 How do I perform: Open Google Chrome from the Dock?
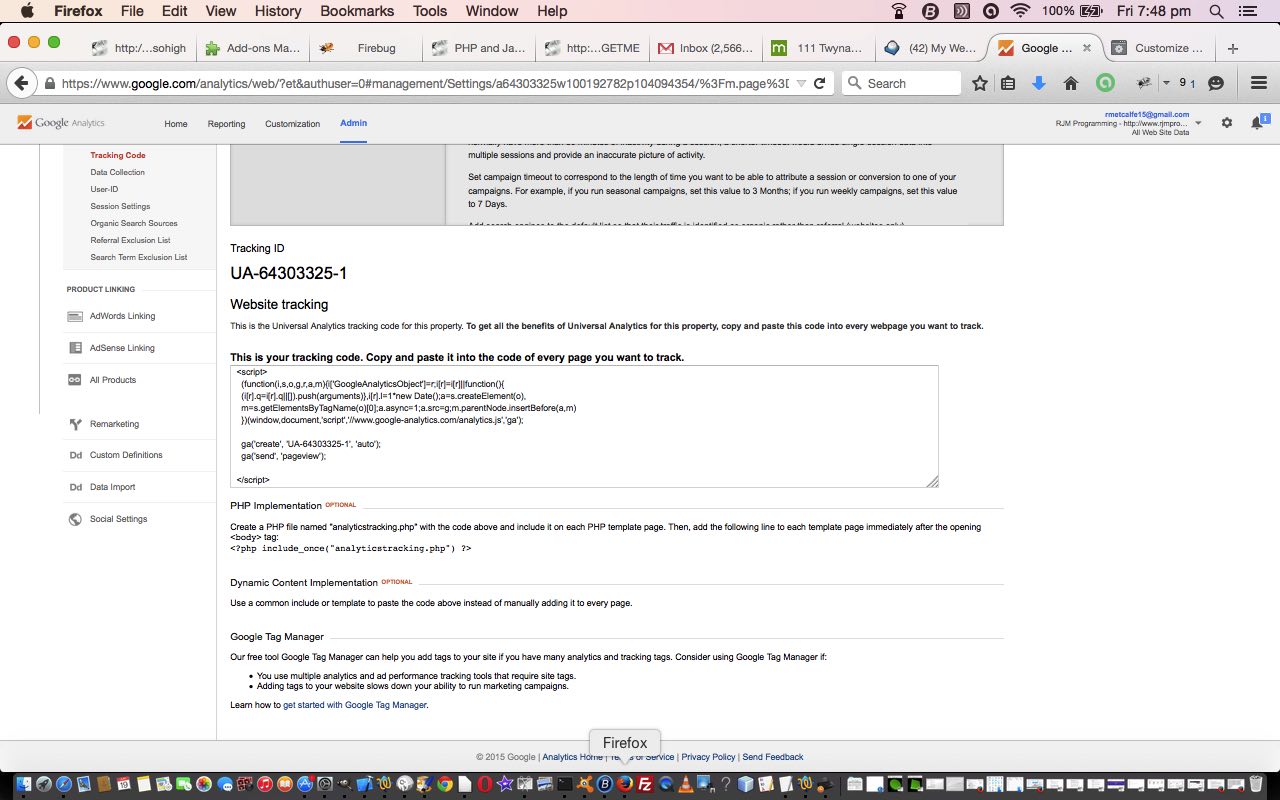tap(445, 785)
